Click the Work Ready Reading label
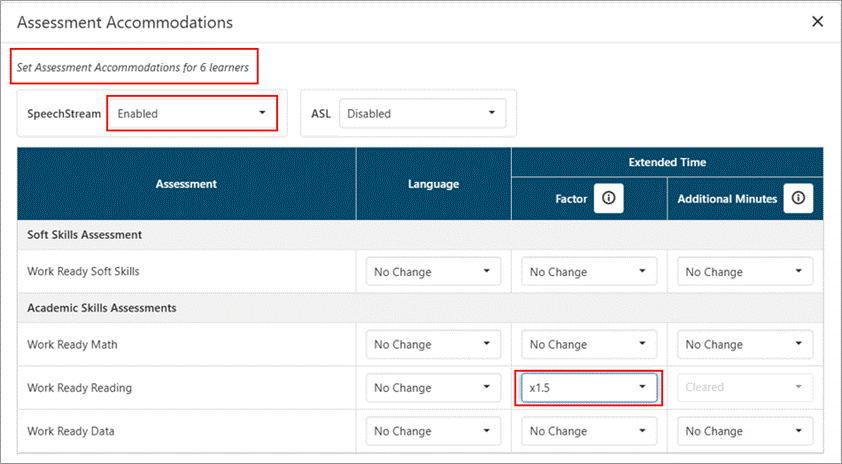The height and width of the screenshot is (464, 842). (x=79, y=388)
